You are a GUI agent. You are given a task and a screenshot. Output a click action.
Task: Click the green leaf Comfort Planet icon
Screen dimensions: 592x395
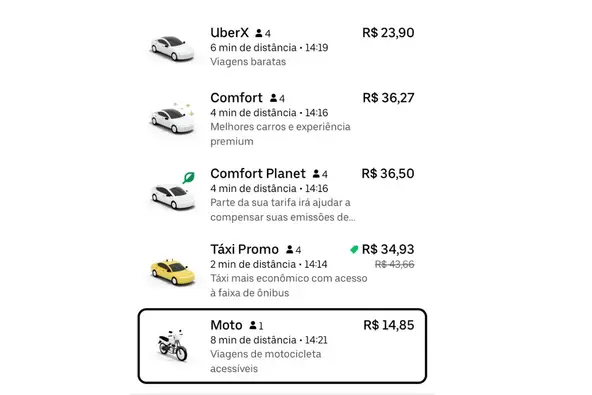(x=188, y=177)
